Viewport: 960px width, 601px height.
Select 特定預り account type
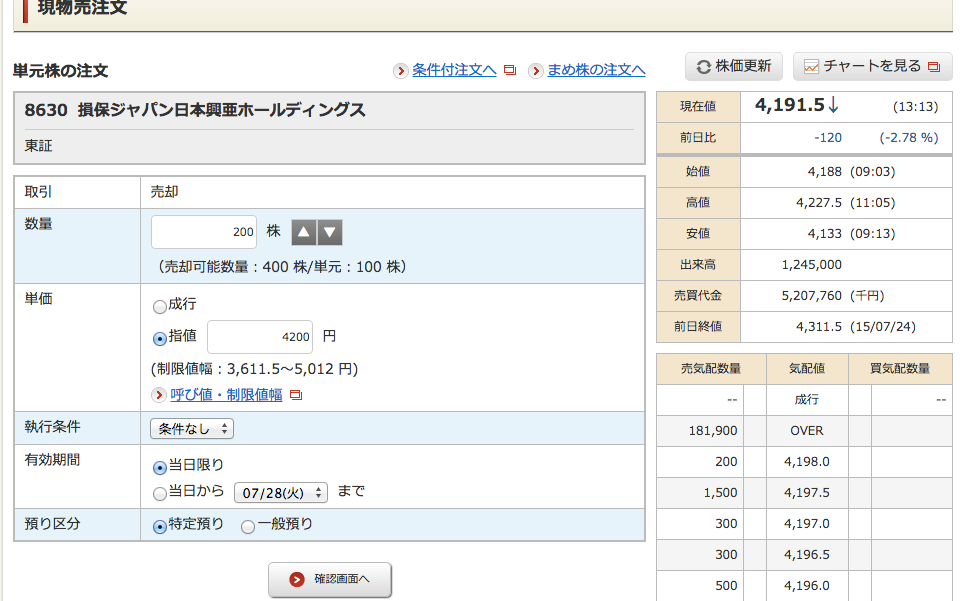point(160,526)
